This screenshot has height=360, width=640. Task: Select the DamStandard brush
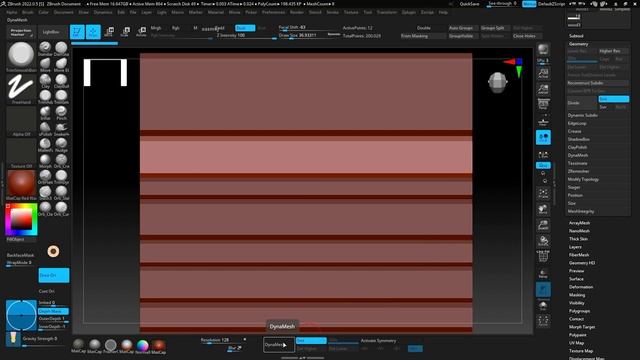coord(61,48)
